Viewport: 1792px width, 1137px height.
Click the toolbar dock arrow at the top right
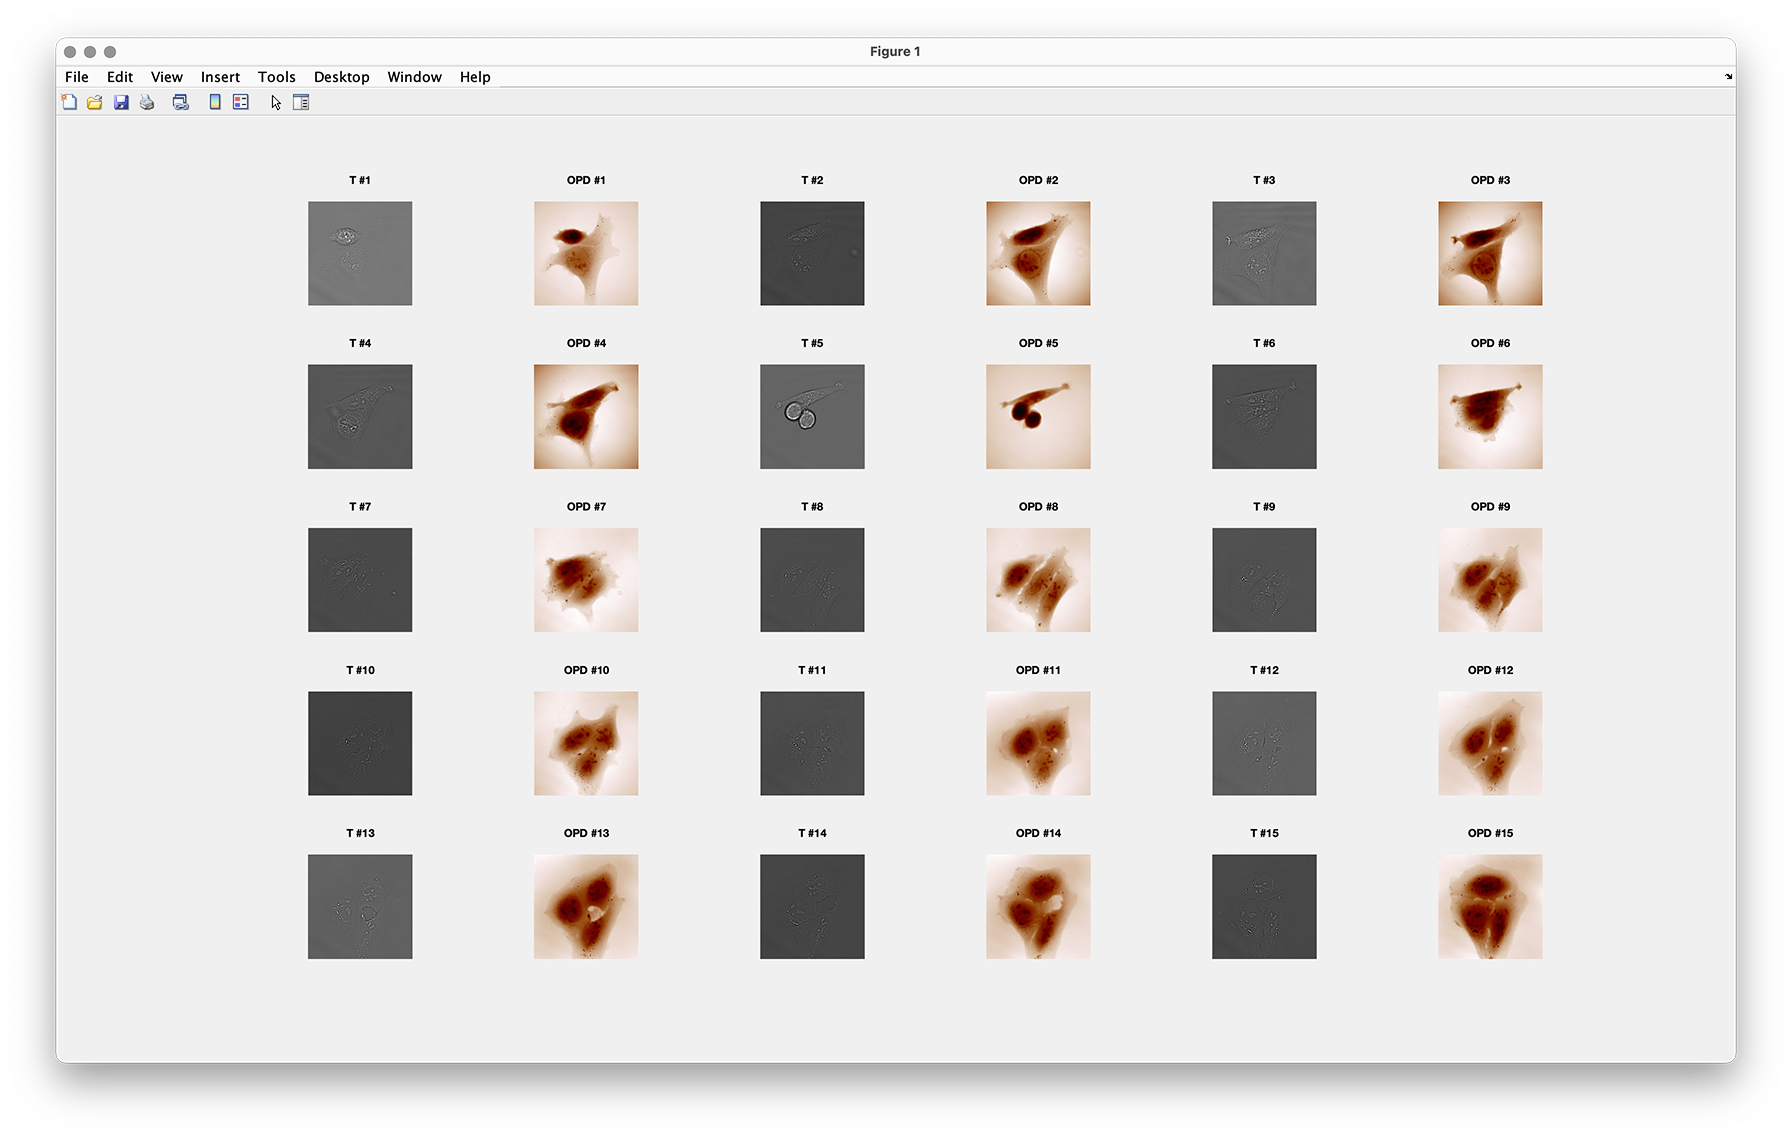click(1728, 77)
